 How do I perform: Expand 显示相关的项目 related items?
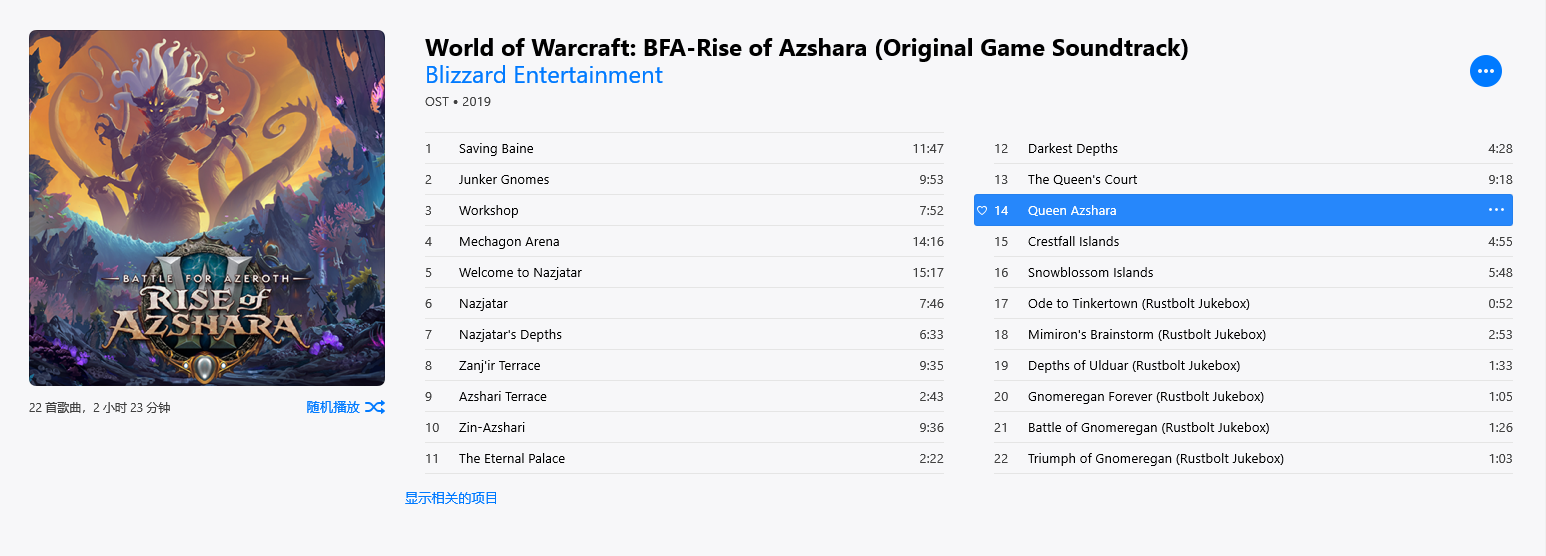pos(451,498)
